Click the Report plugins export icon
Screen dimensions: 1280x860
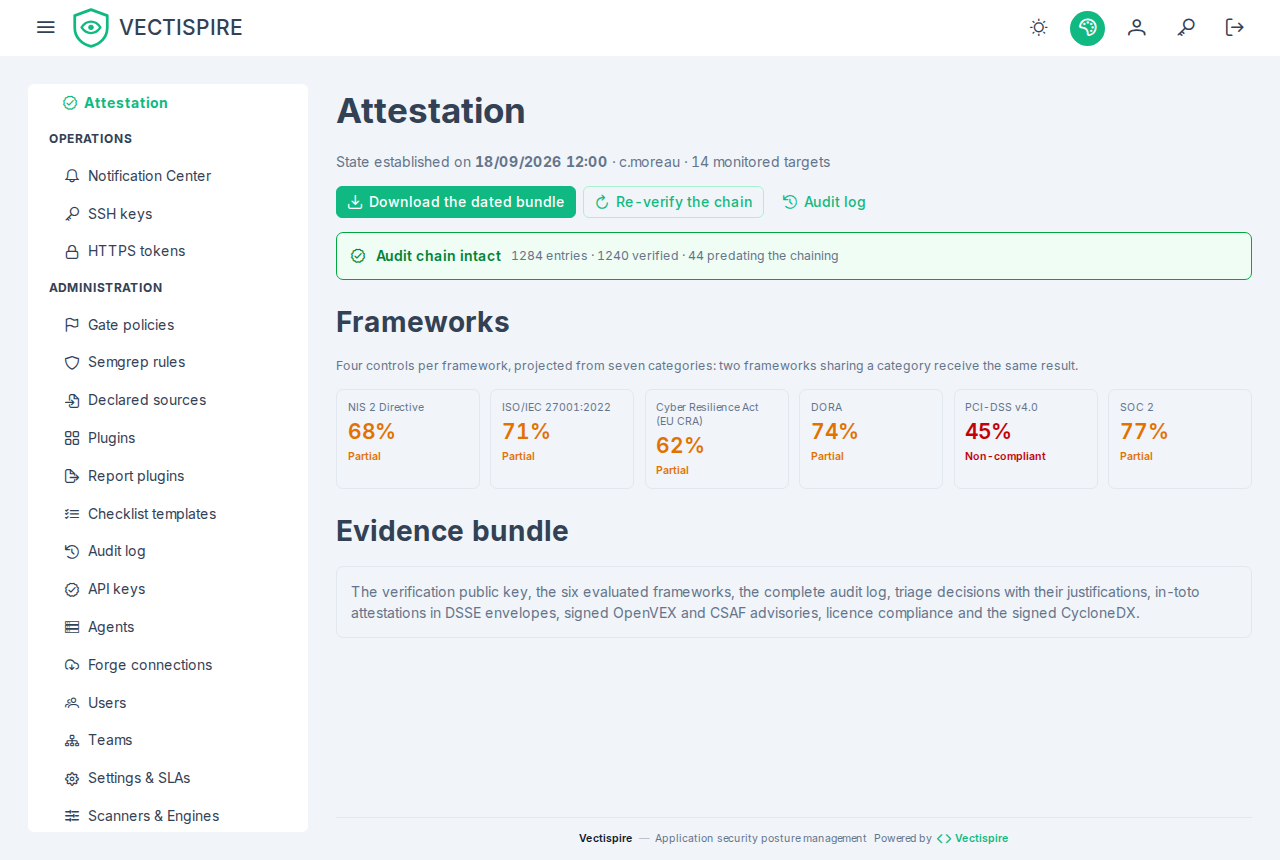point(72,476)
